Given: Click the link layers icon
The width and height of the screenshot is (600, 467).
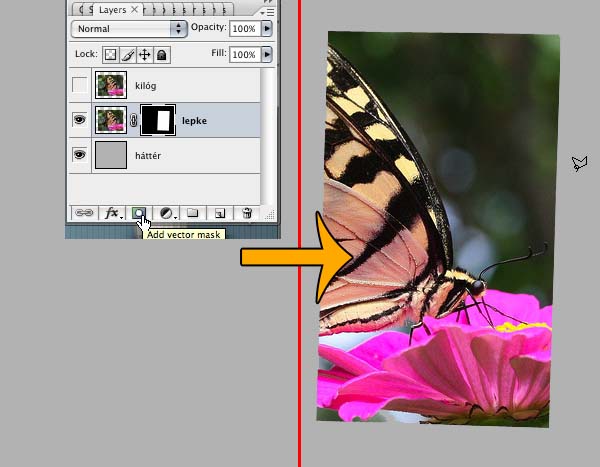Looking at the screenshot, I should tap(86, 213).
